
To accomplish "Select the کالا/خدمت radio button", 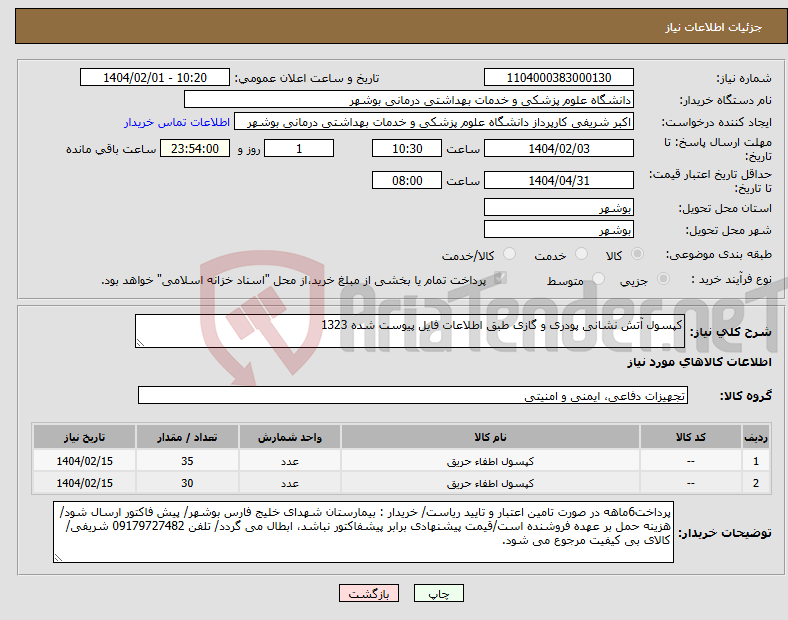I will pyautogui.click(x=510, y=254).
